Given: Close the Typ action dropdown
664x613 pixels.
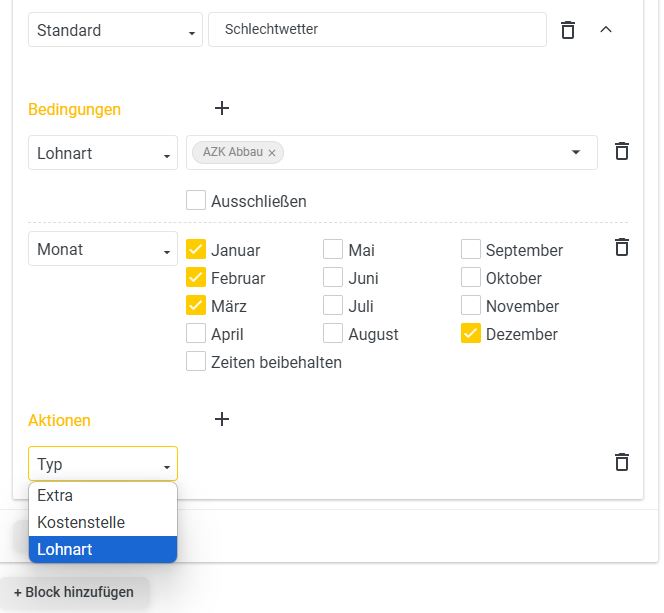Looking at the screenshot, I should click(x=103, y=464).
